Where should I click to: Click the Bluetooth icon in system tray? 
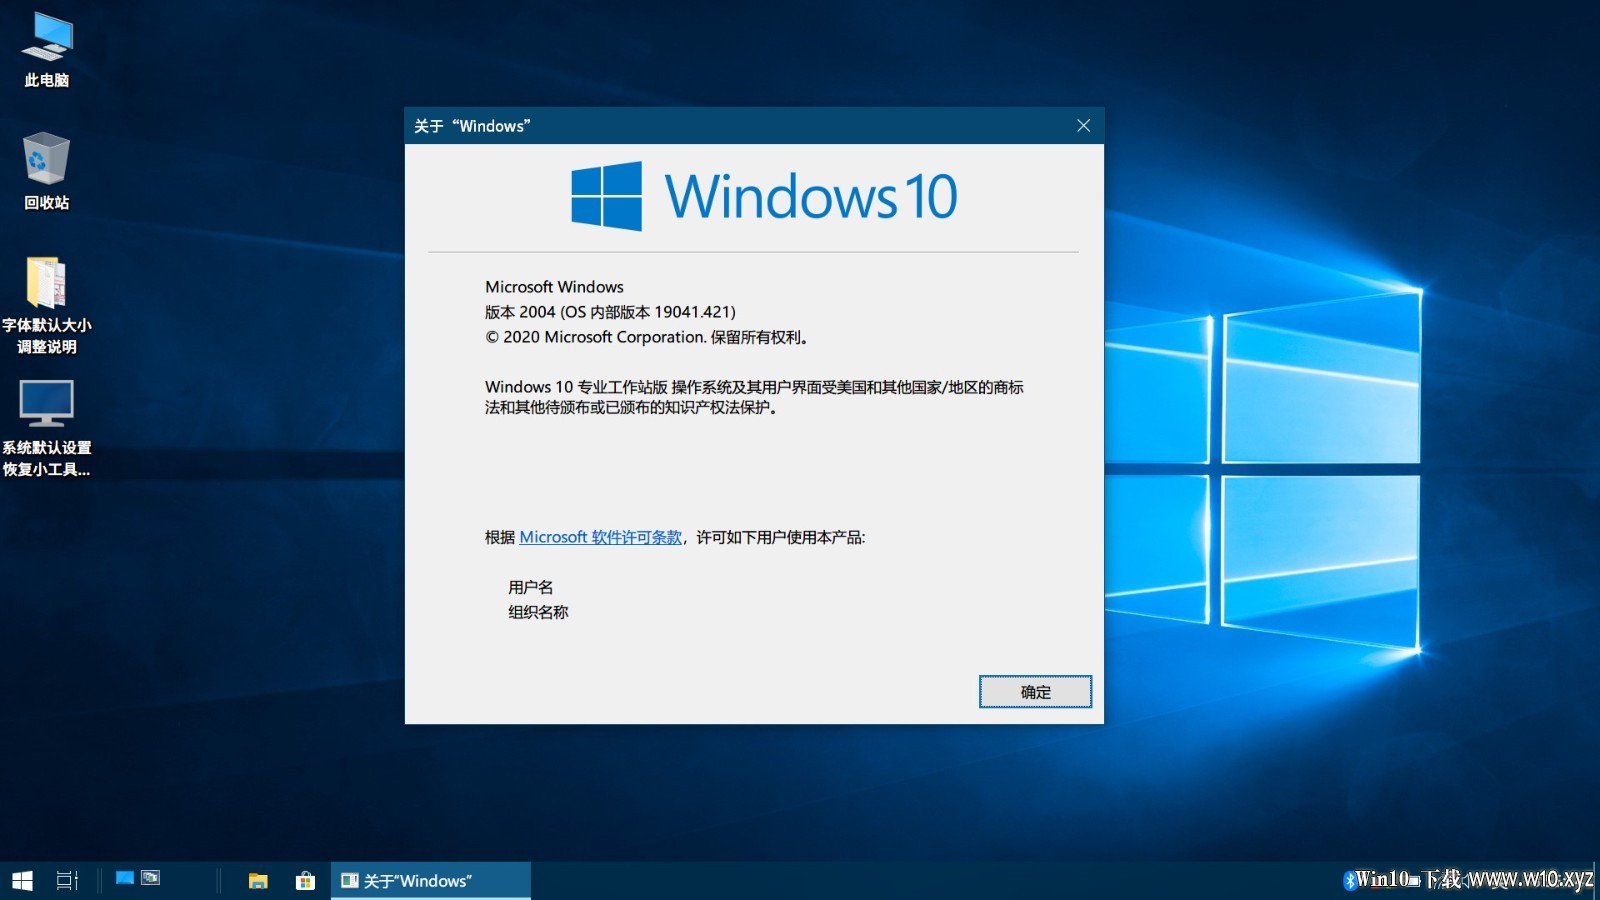pos(1349,880)
